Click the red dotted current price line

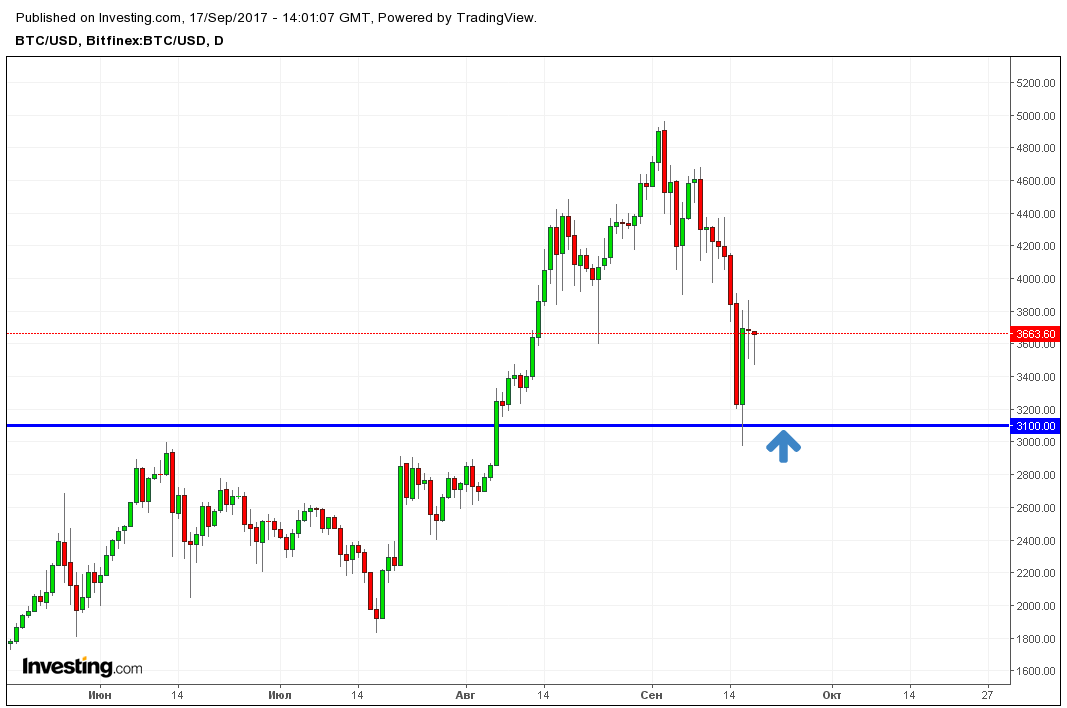coord(508,334)
